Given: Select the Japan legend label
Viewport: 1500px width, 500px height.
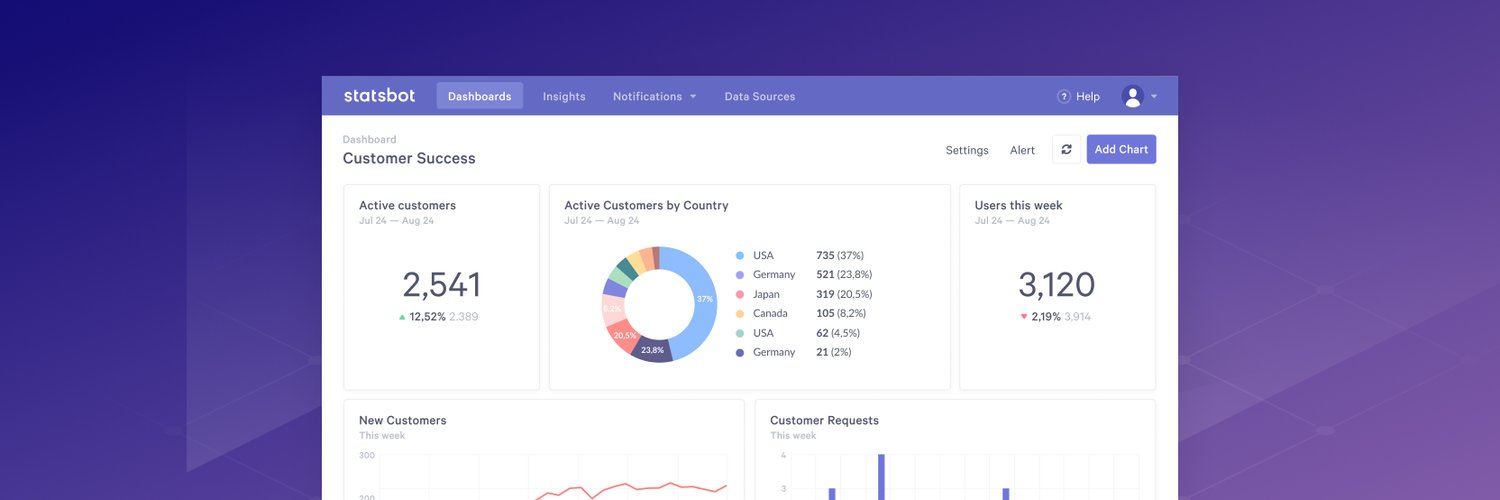Looking at the screenshot, I should (x=766, y=294).
